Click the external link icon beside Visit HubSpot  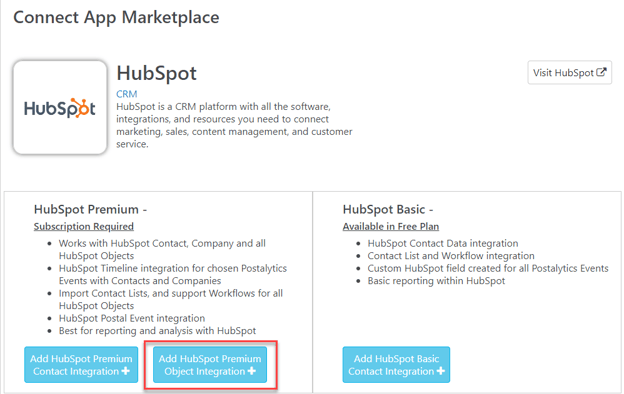601,72
